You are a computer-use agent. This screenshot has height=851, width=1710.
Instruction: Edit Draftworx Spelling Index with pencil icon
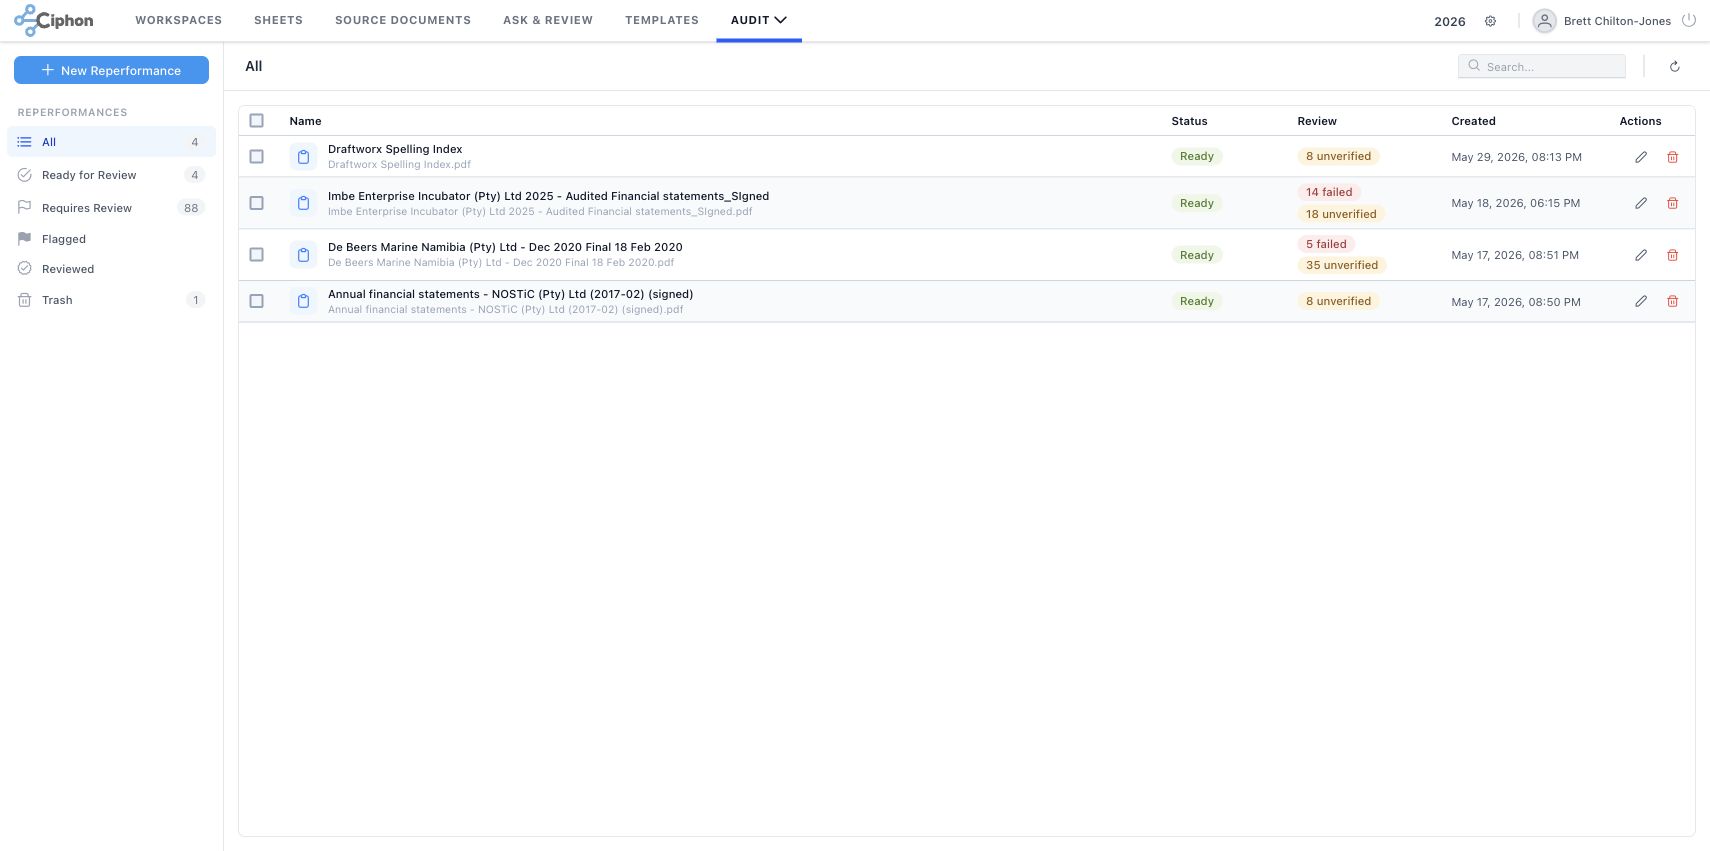(x=1641, y=157)
